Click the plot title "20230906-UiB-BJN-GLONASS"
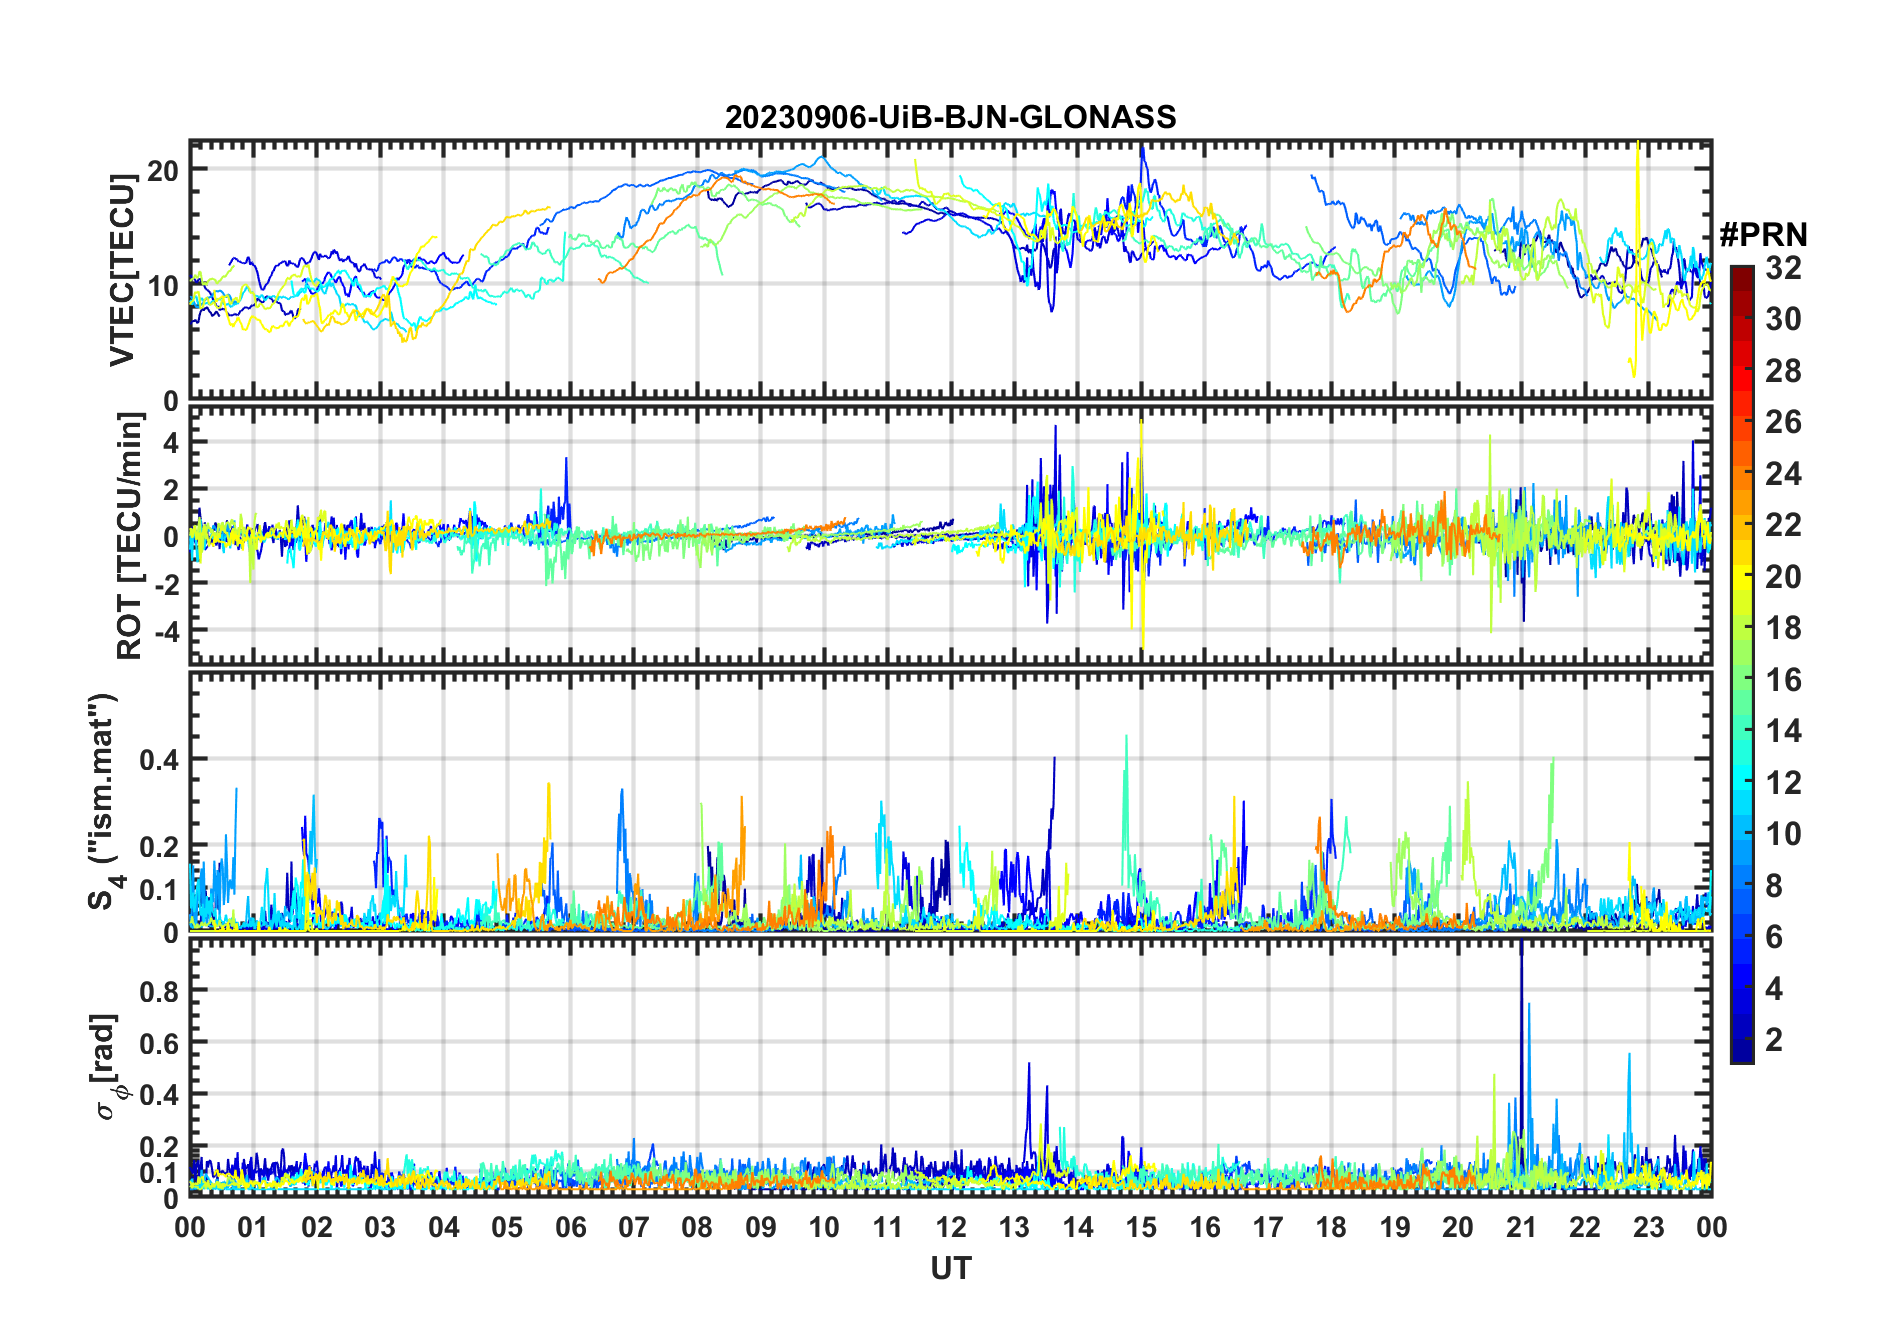The width and height of the screenshot is (1902, 1330). pos(950,117)
